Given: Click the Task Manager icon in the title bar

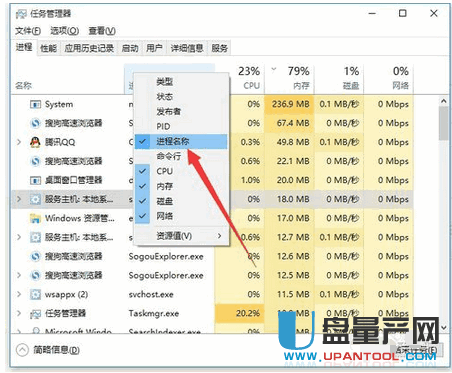Looking at the screenshot, I should pyautogui.click(x=21, y=14).
